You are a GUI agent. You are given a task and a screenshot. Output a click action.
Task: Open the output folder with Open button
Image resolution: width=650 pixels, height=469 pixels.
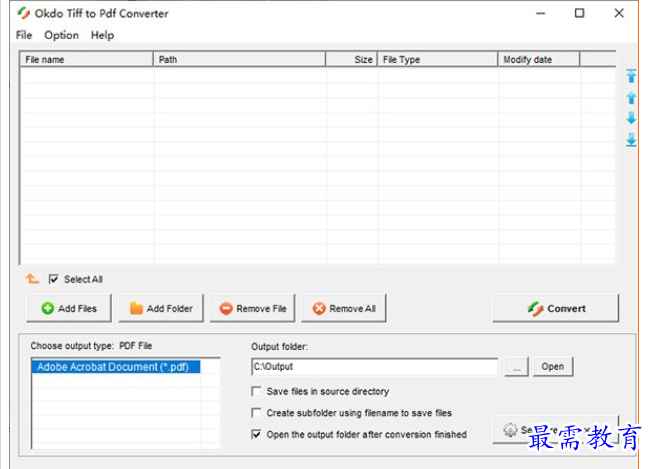pyautogui.click(x=553, y=367)
